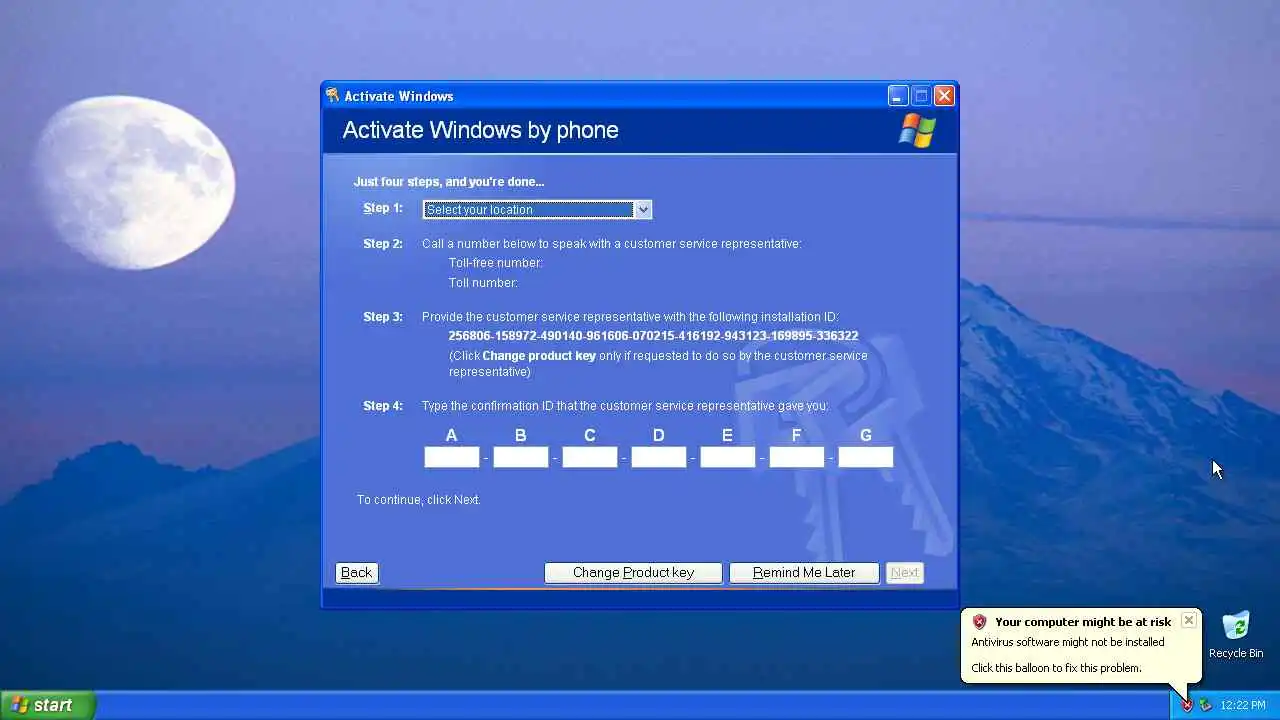Choose Remind Me Later
The height and width of the screenshot is (720, 1280).
point(804,573)
